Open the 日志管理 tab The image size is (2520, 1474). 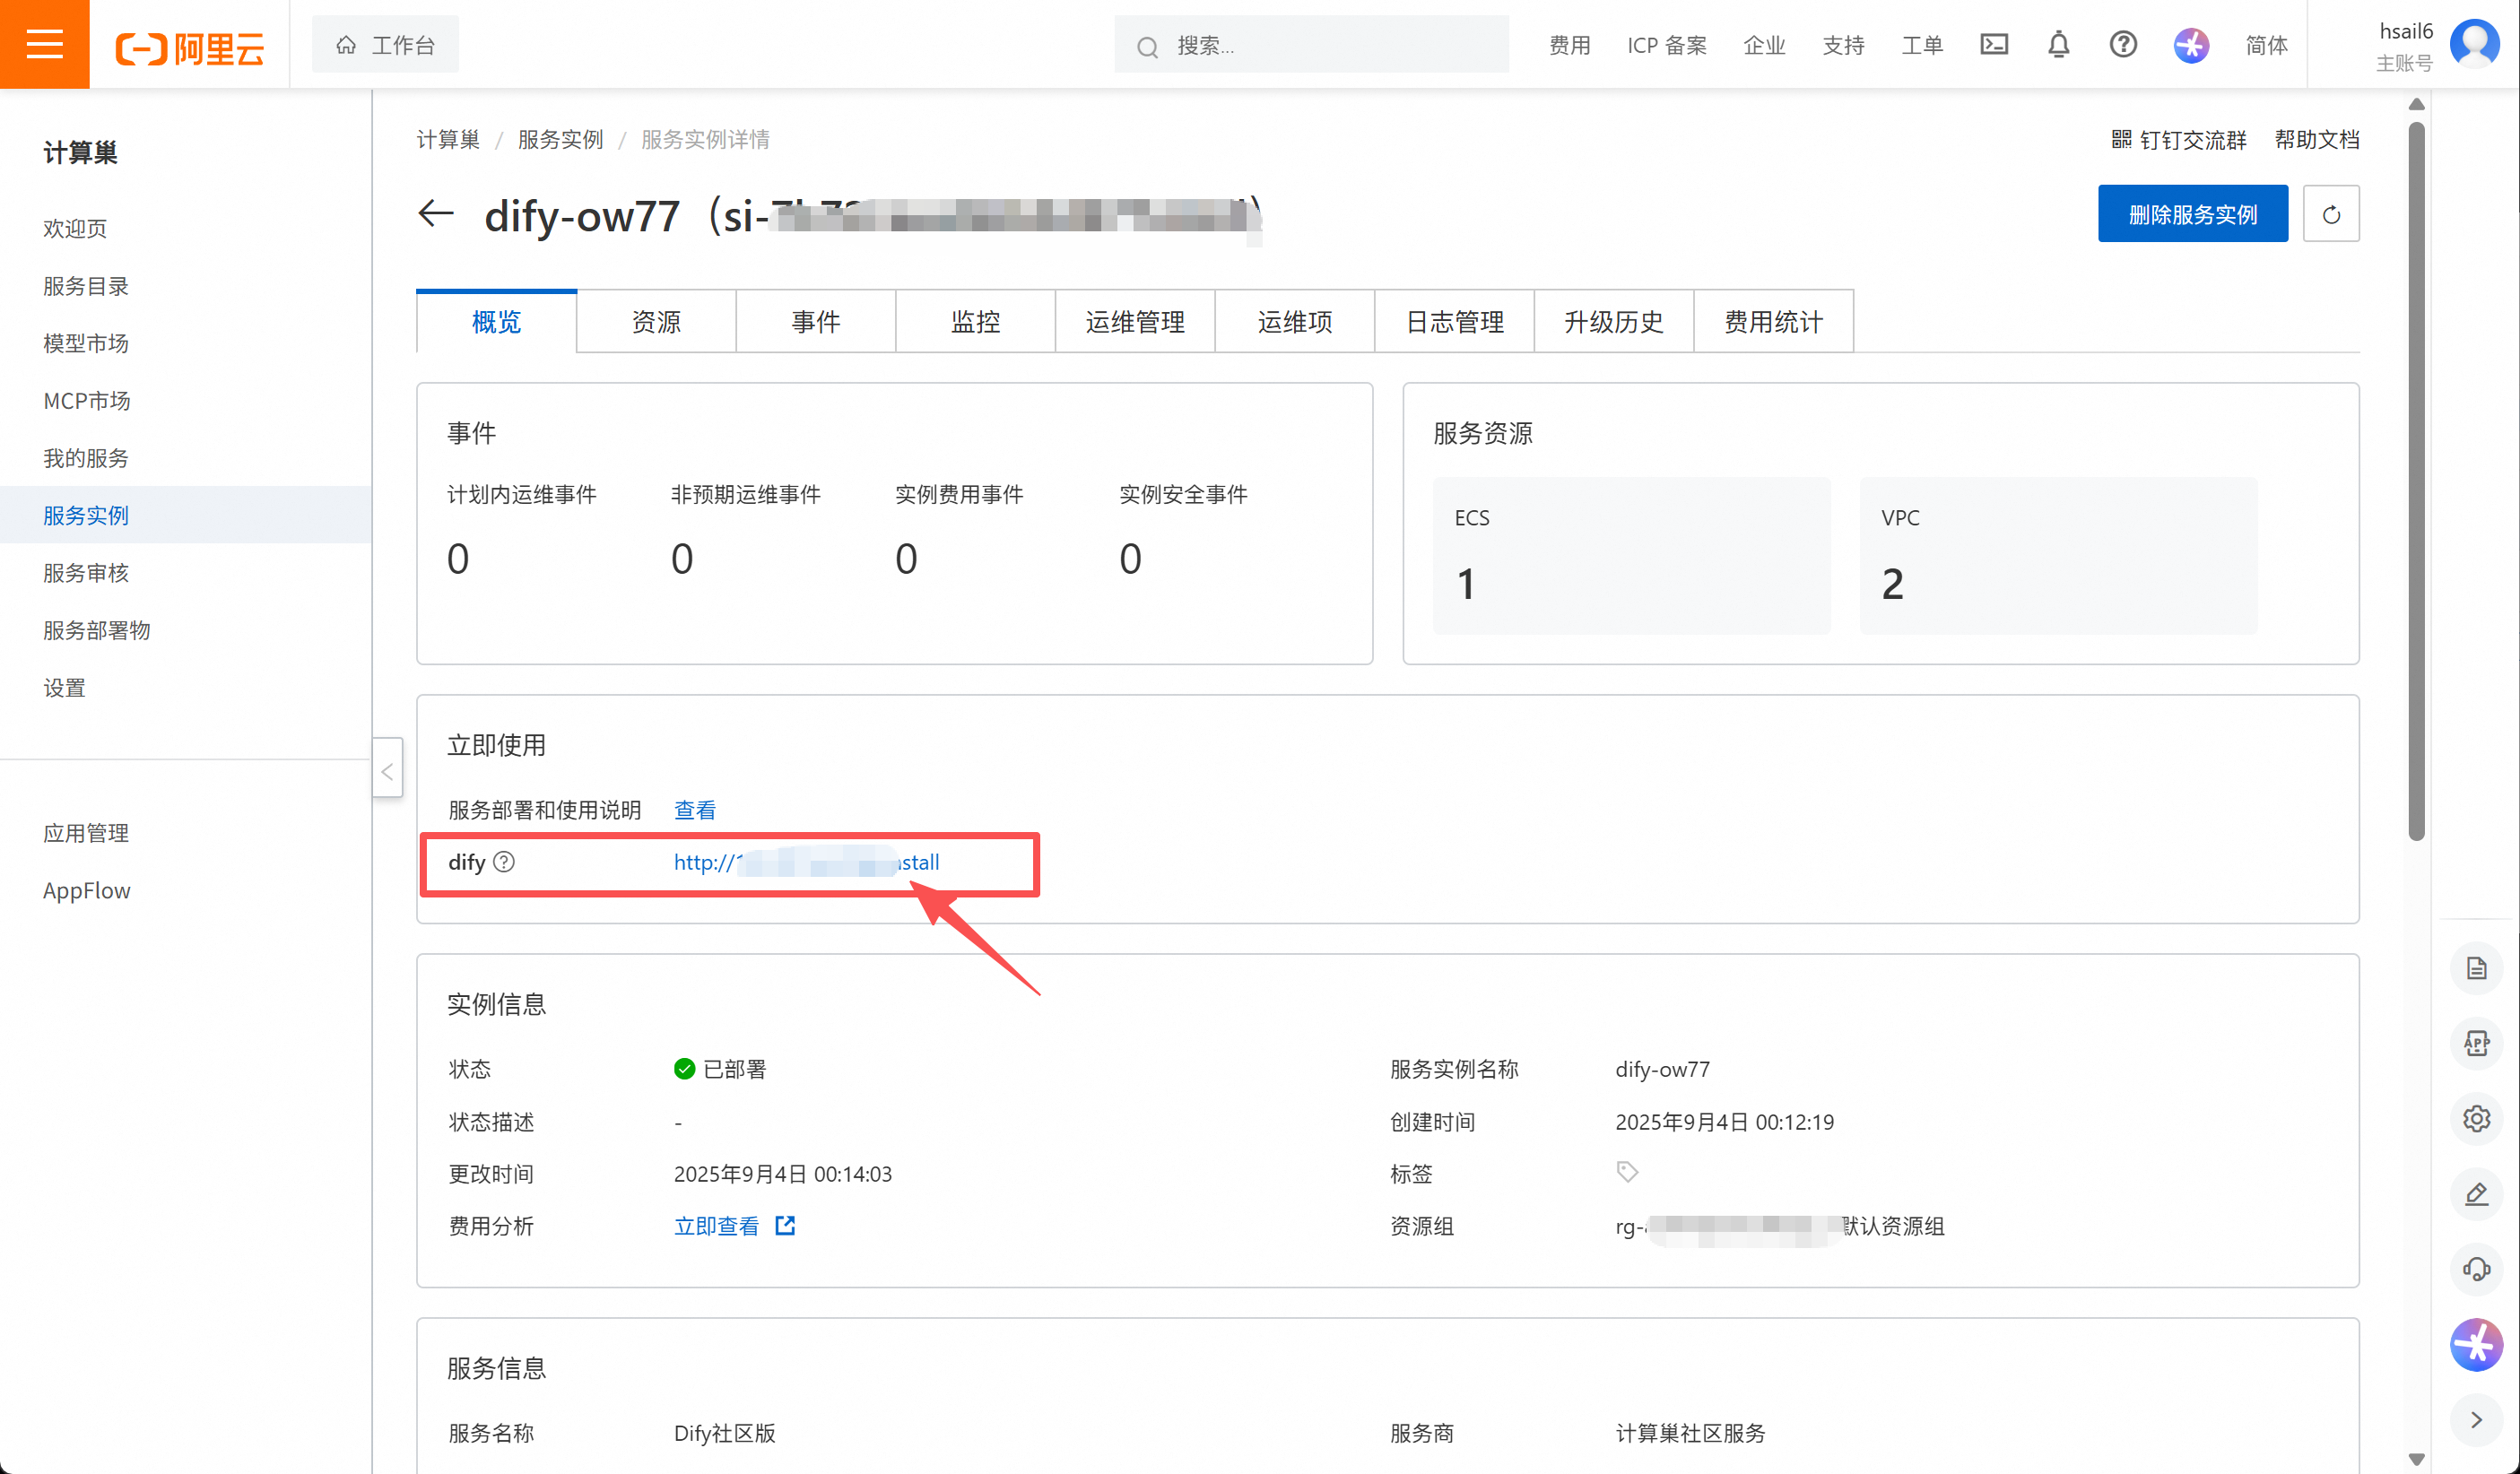tap(1455, 321)
